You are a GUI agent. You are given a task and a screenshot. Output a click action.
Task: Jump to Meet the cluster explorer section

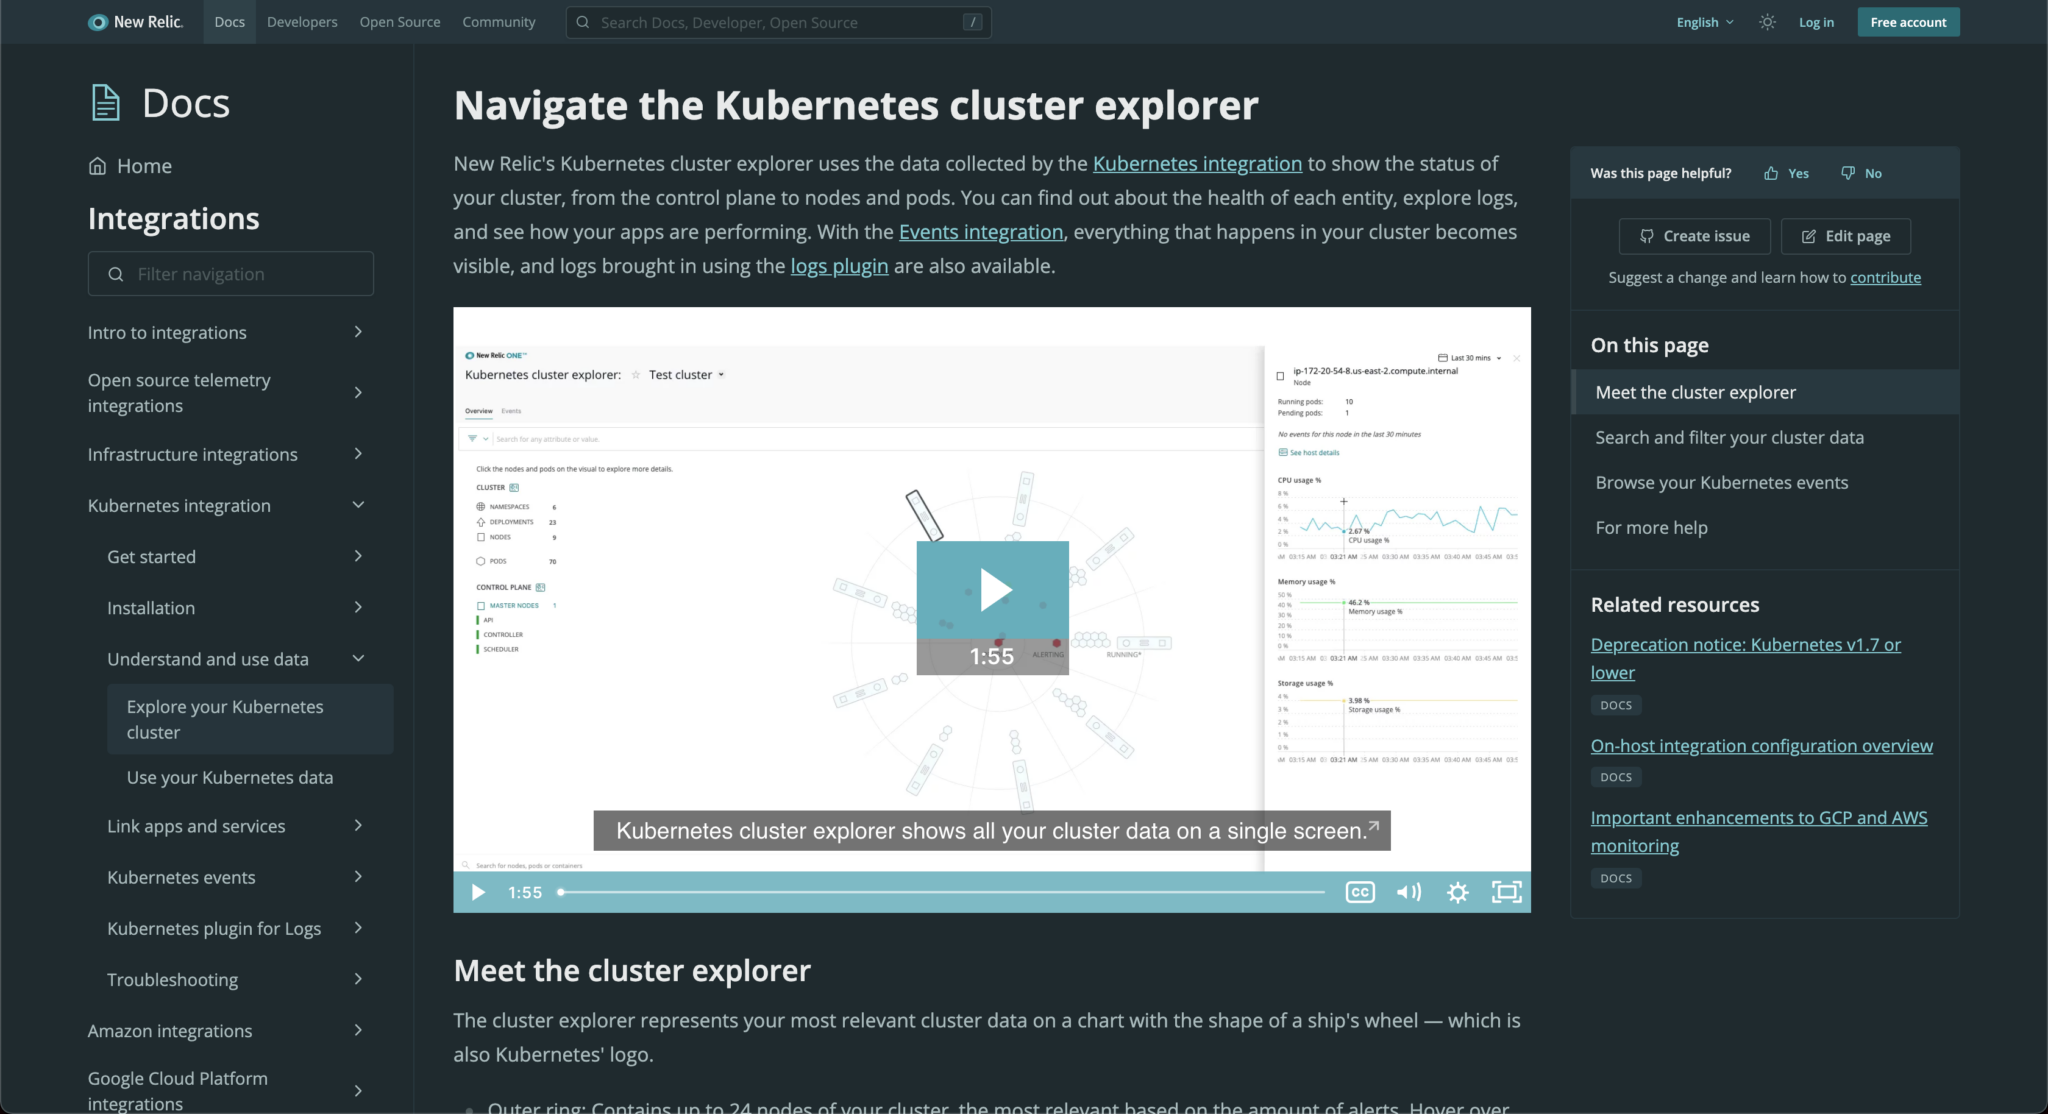click(x=1695, y=392)
